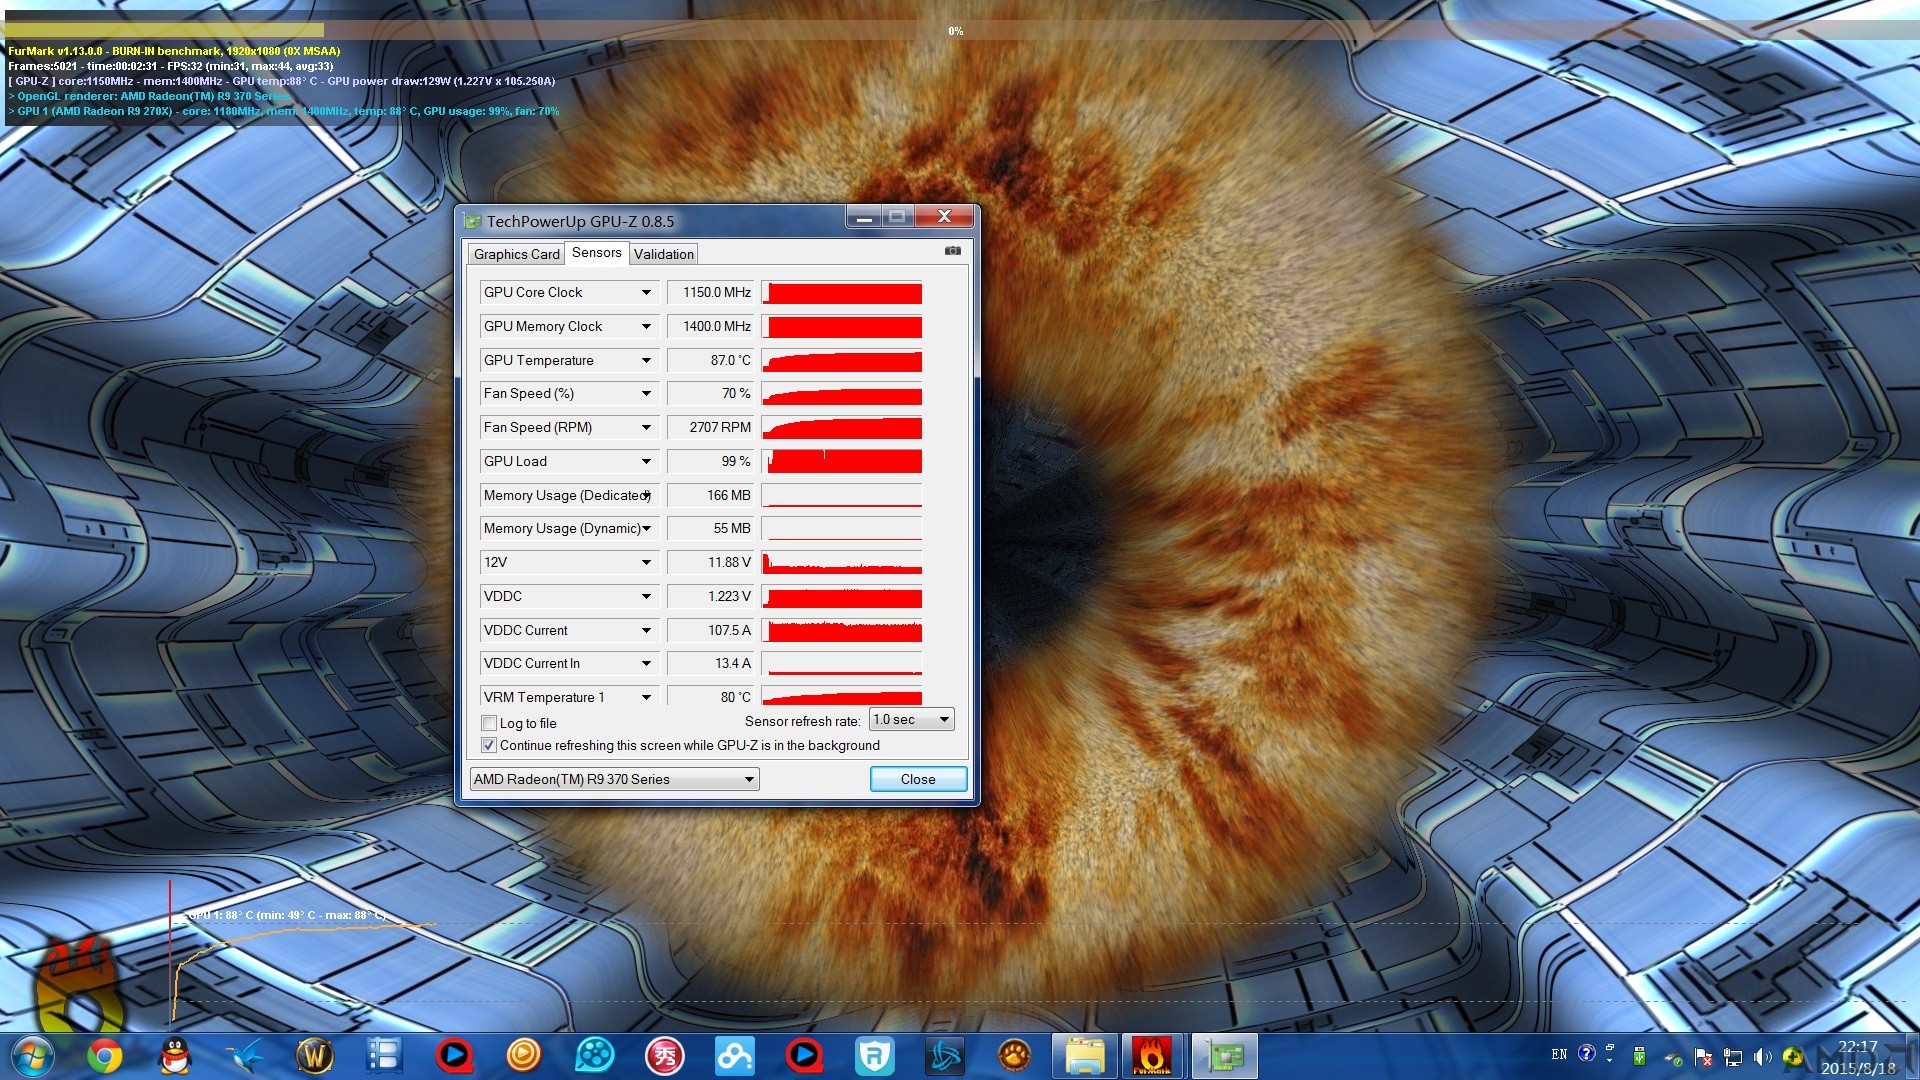Image resolution: width=1920 pixels, height=1080 pixels.
Task: Click the GPU-Z screenshot camera icon
Action: 952,251
